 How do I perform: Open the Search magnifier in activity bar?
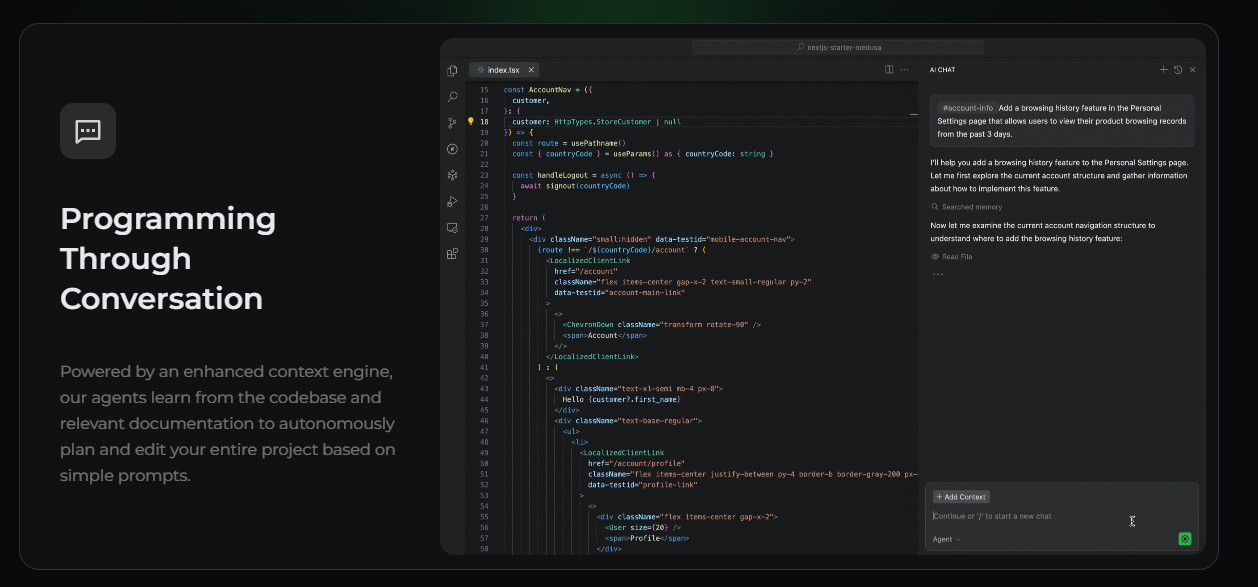point(453,97)
